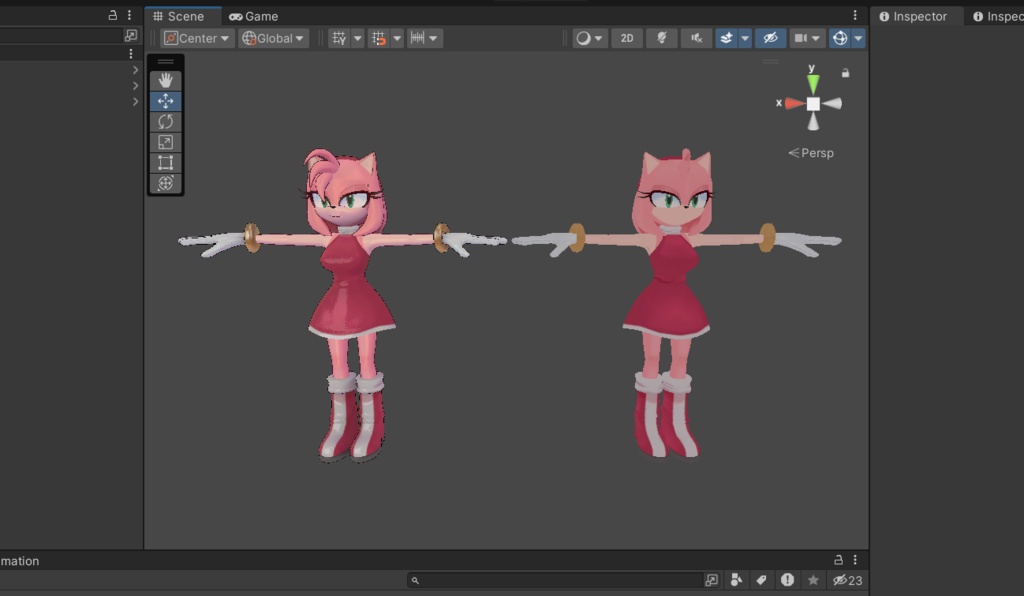The image size is (1024, 596).
Task: Open the Center pivot mode dropdown
Action: tap(196, 37)
